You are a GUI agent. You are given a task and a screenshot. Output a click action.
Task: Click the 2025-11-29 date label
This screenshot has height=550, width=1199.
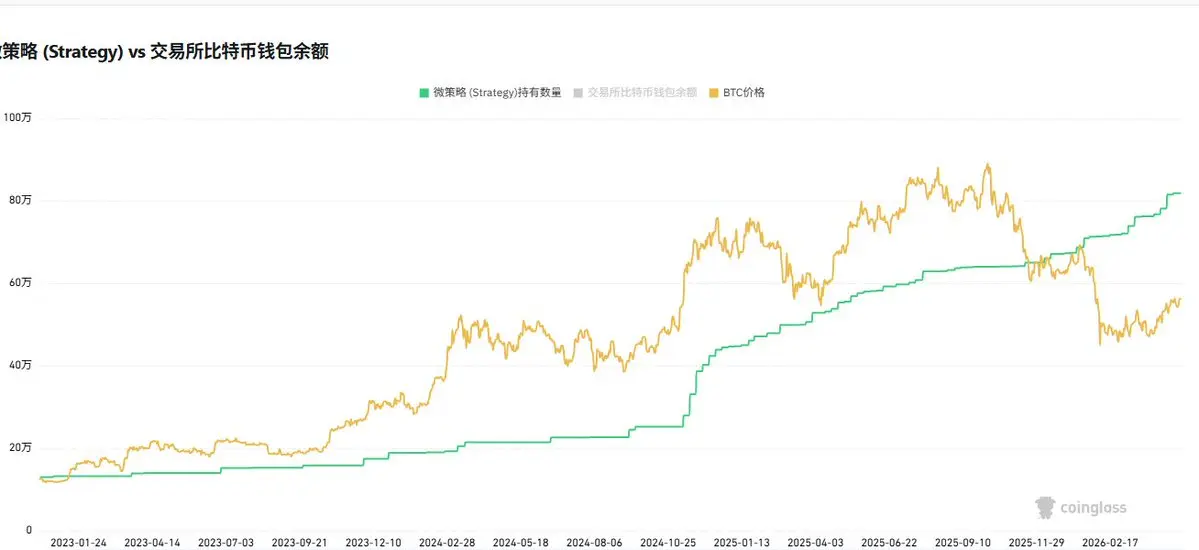coord(1037,542)
